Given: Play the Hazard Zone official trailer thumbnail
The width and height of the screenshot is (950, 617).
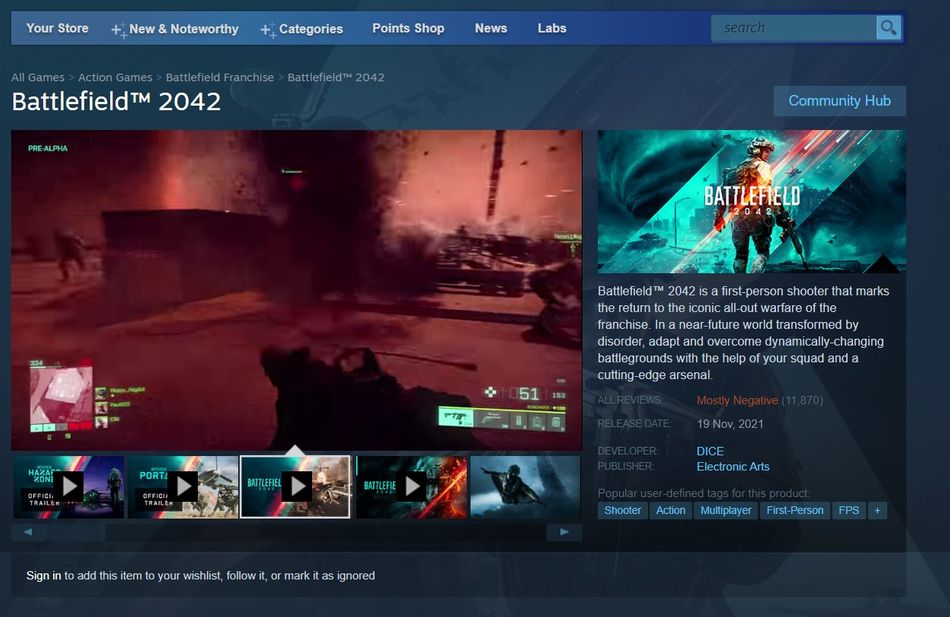Looking at the screenshot, I should (68, 487).
